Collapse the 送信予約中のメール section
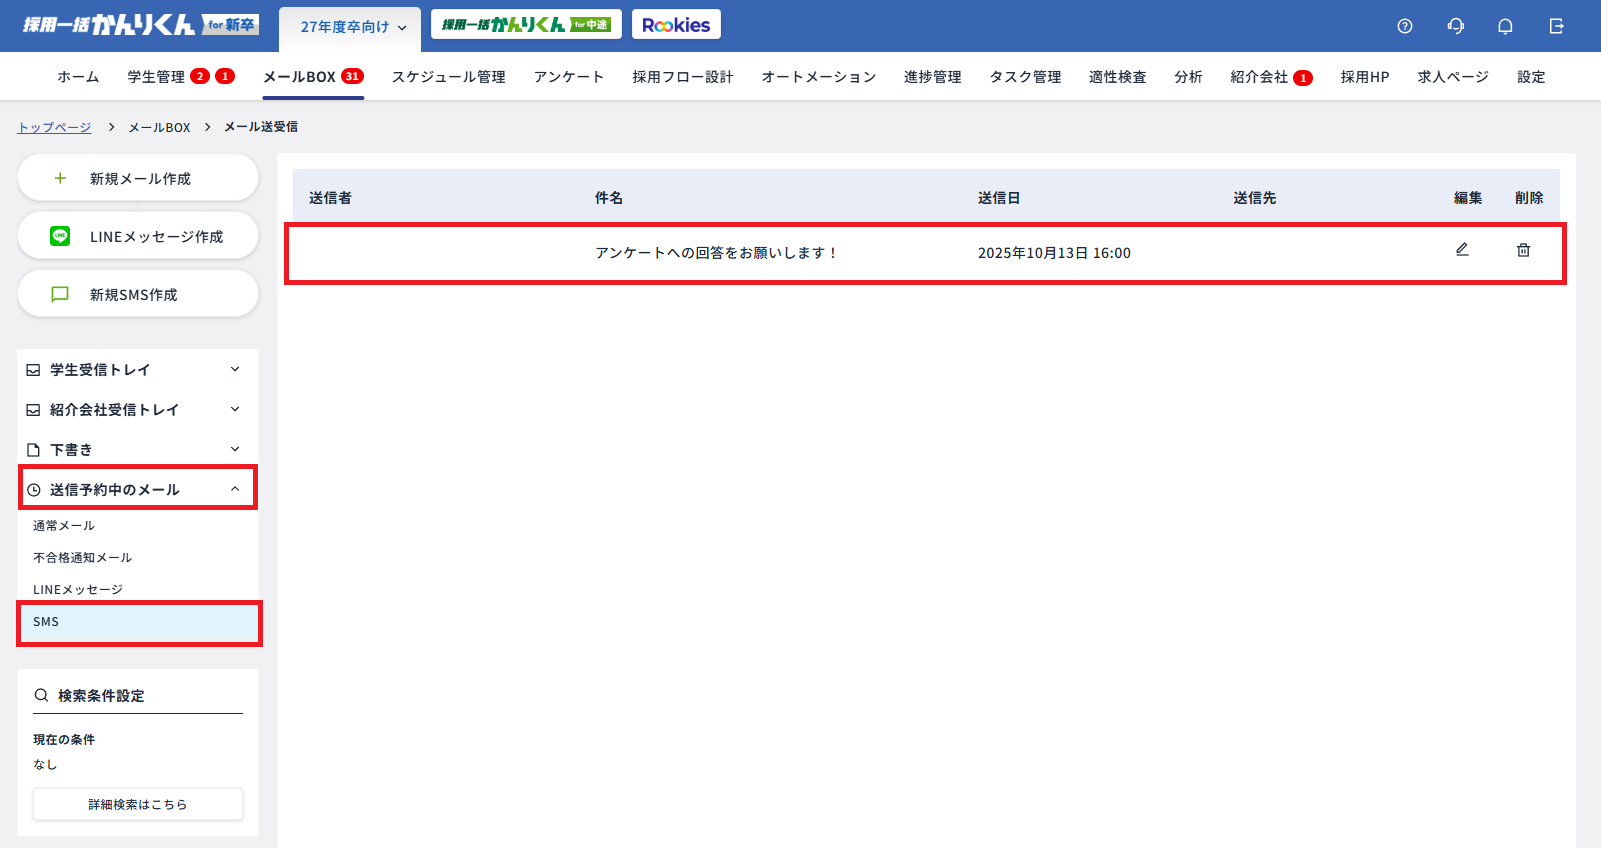 point(235,489)
